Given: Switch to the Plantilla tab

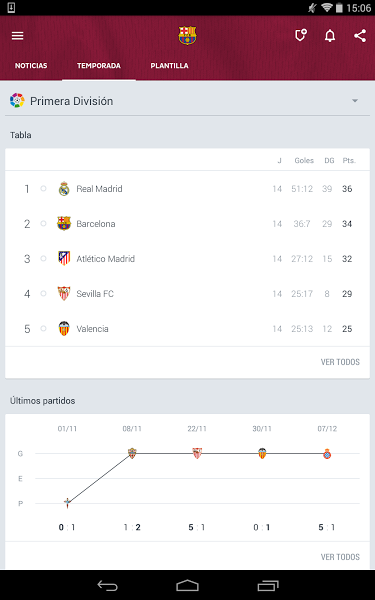Looking at the screenshot, I should (x=170, y=66).
